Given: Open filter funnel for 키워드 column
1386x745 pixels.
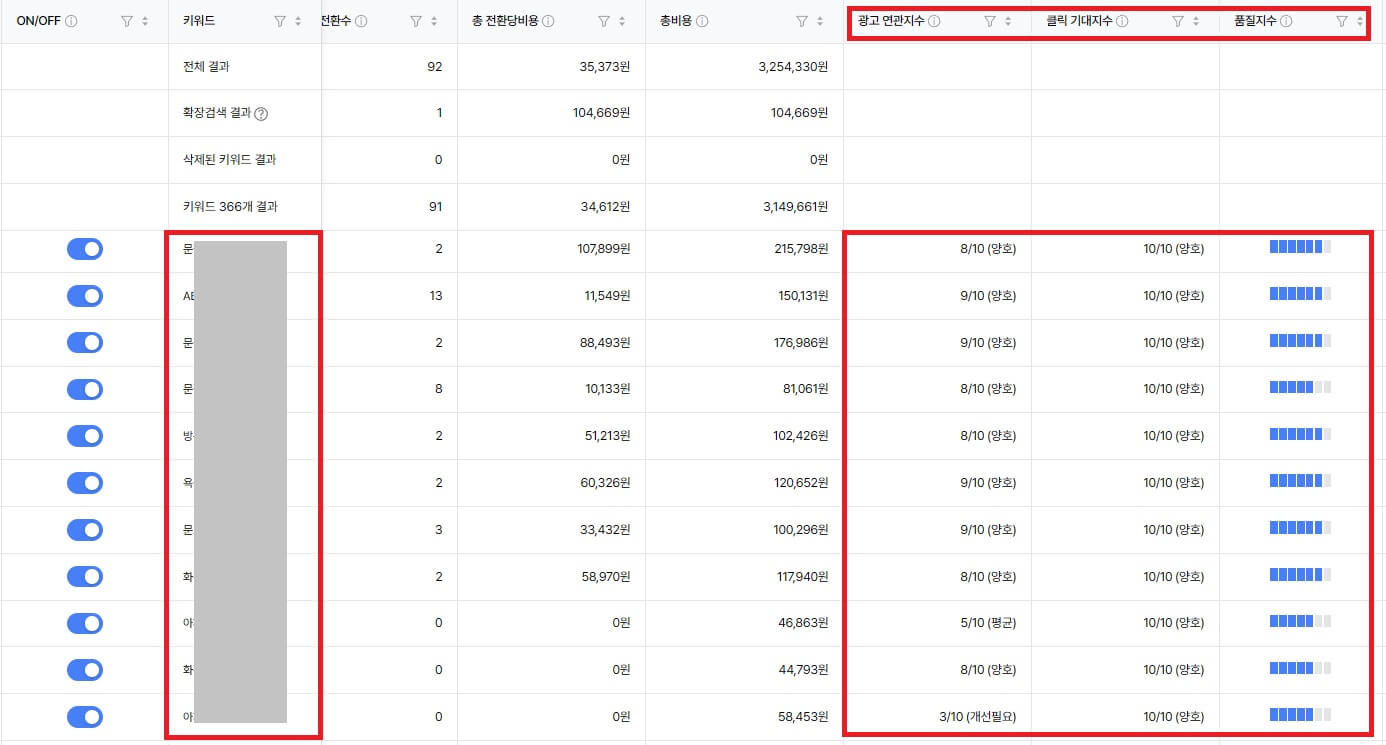Looking at the screenshot, I should click(x=279, y=21).
